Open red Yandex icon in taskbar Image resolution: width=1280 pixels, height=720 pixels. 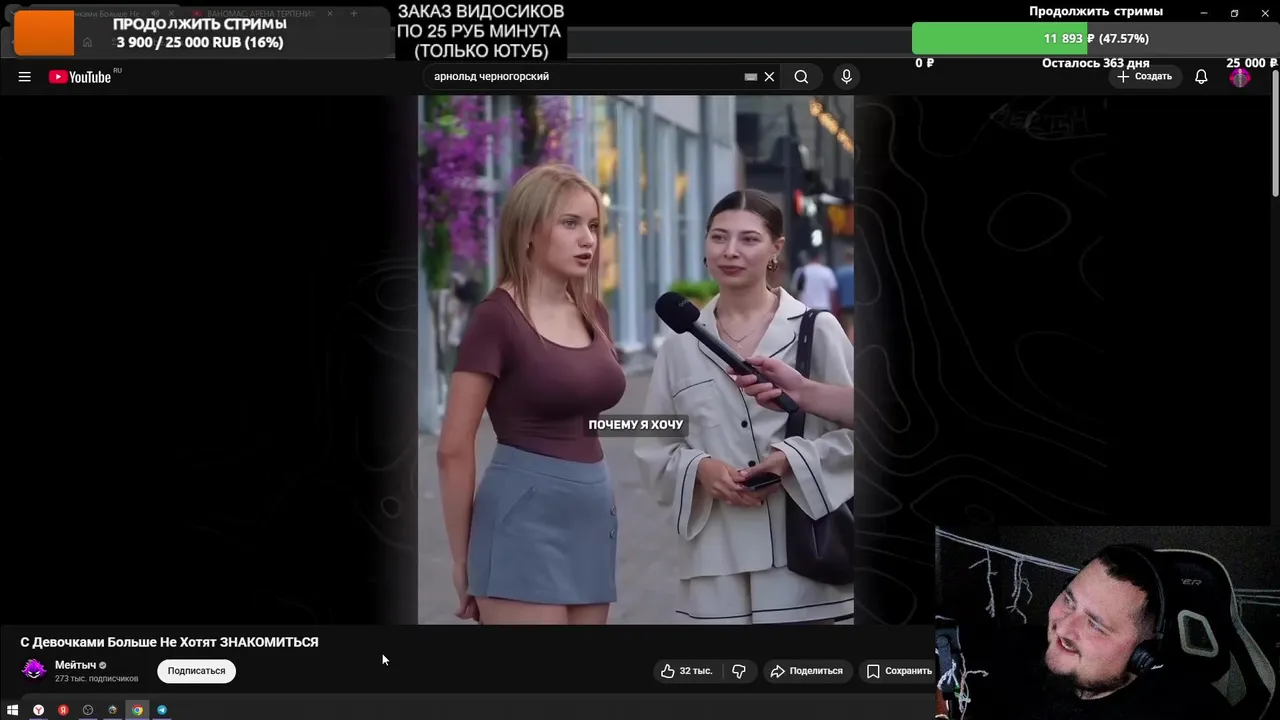click(x=63, y=710)
